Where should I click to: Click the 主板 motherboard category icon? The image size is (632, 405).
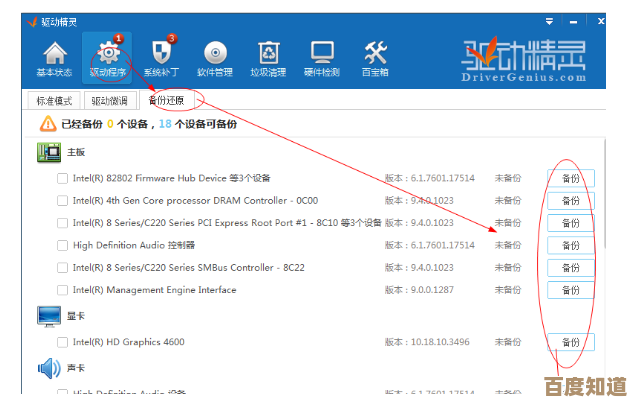49,152
